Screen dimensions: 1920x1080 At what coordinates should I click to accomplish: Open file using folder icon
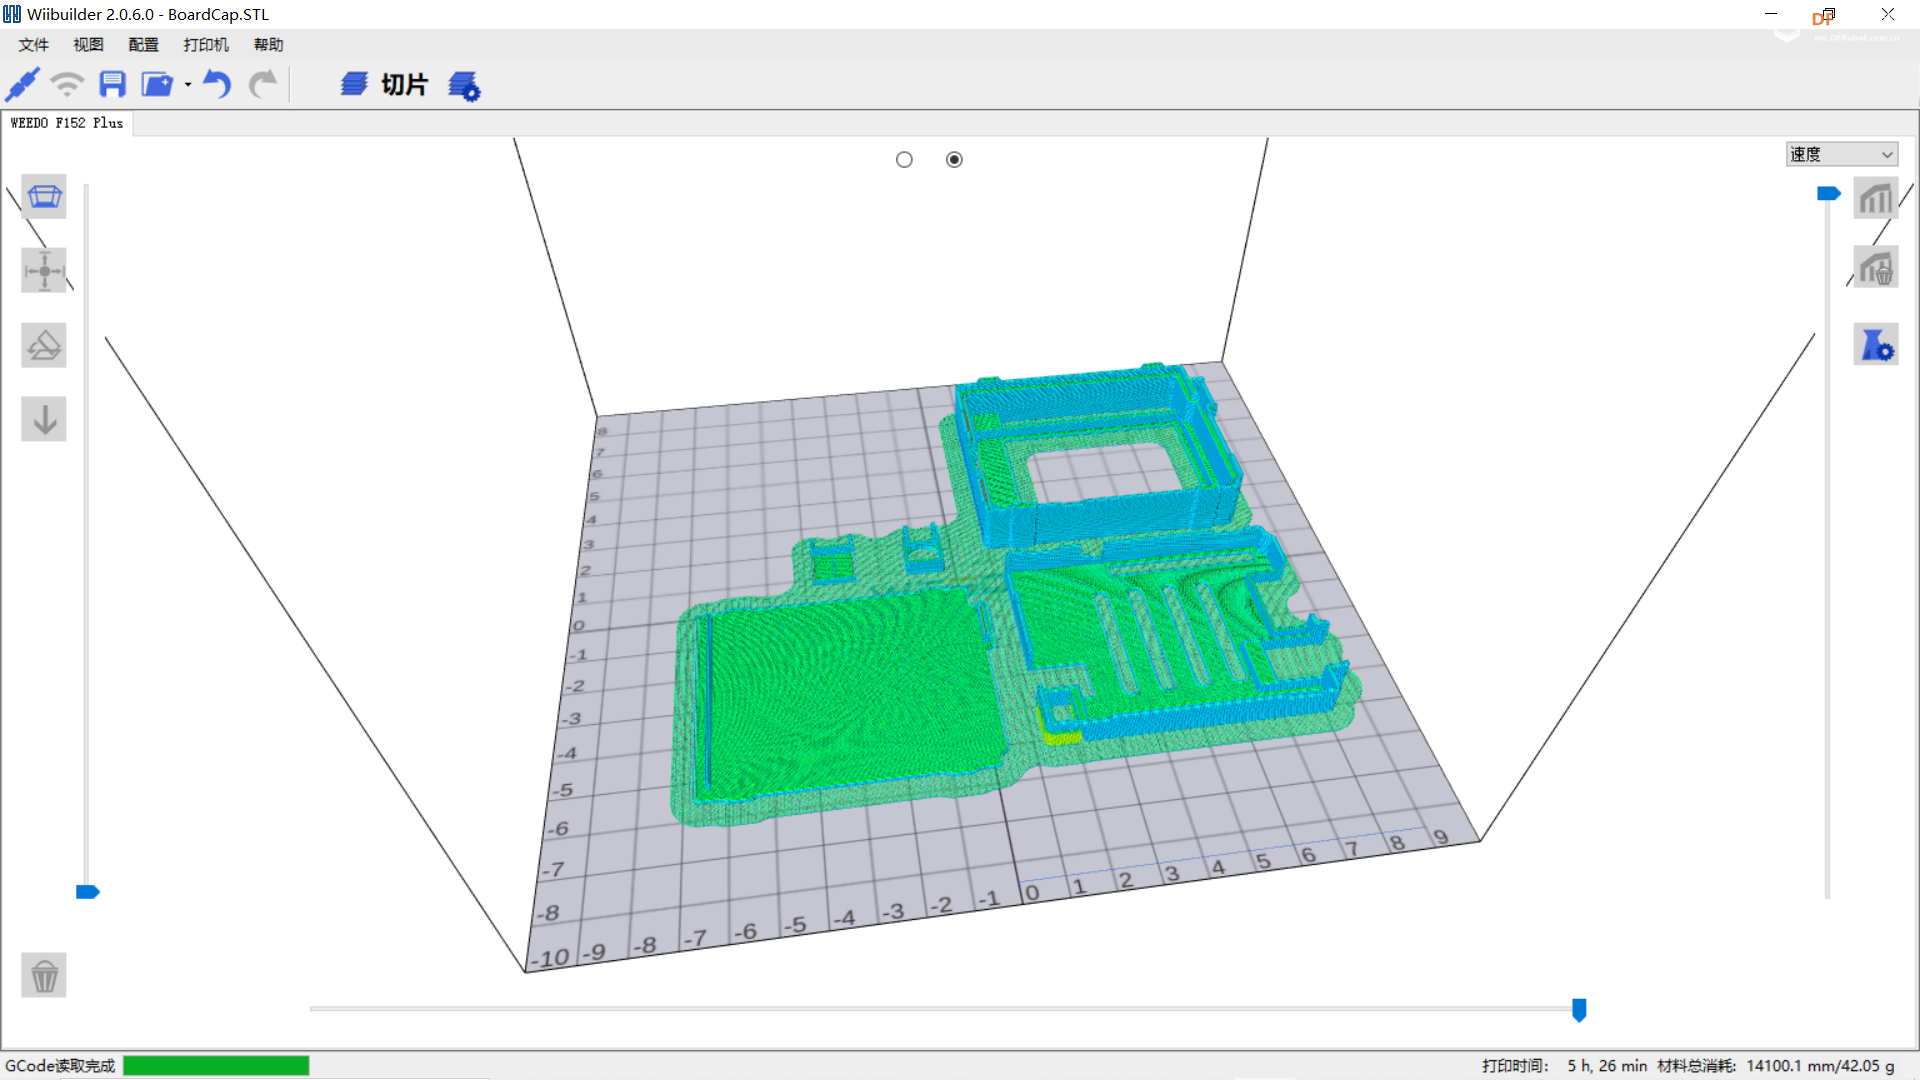coord(156,85)
